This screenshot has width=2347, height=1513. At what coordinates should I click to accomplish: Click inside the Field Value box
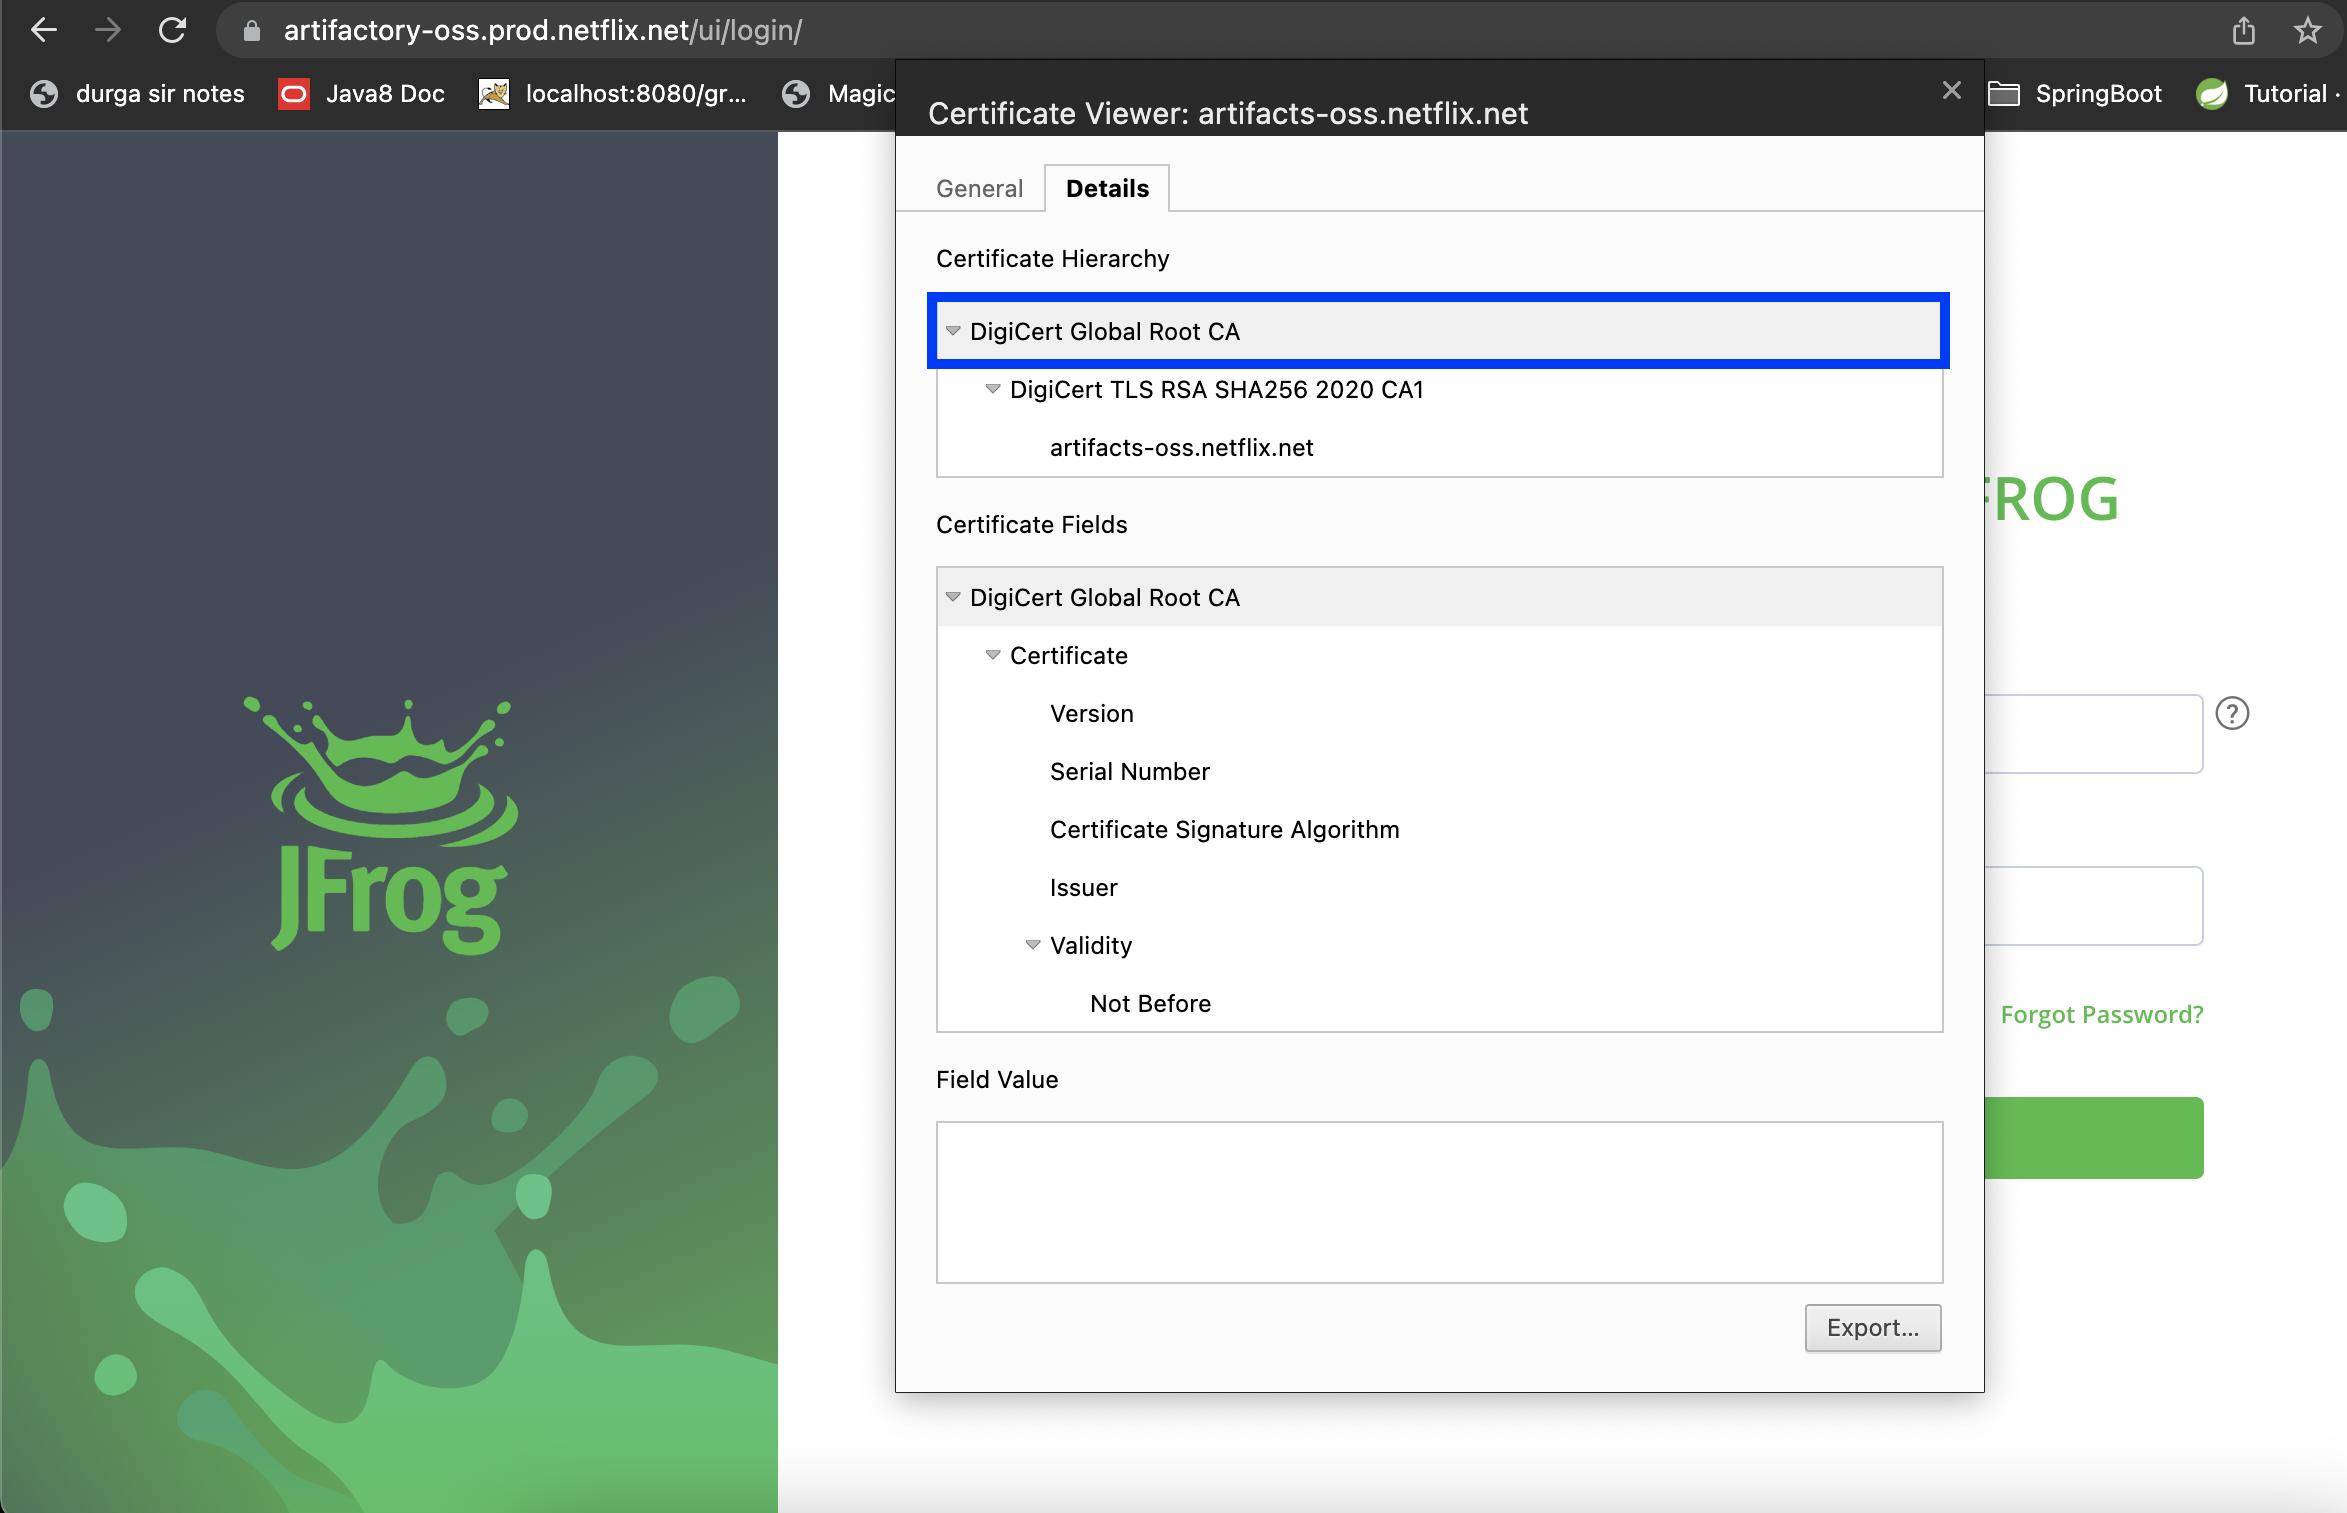(x=1439, y=1202)
